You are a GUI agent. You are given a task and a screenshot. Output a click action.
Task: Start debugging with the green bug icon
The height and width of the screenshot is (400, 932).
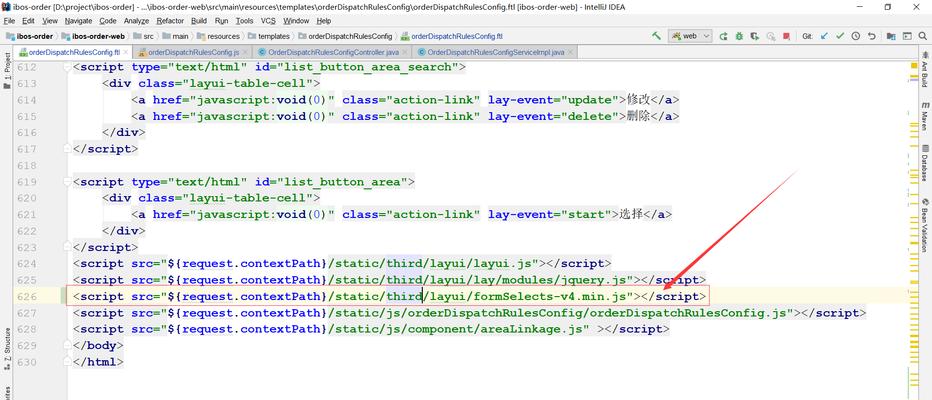[x=739, y=36]
